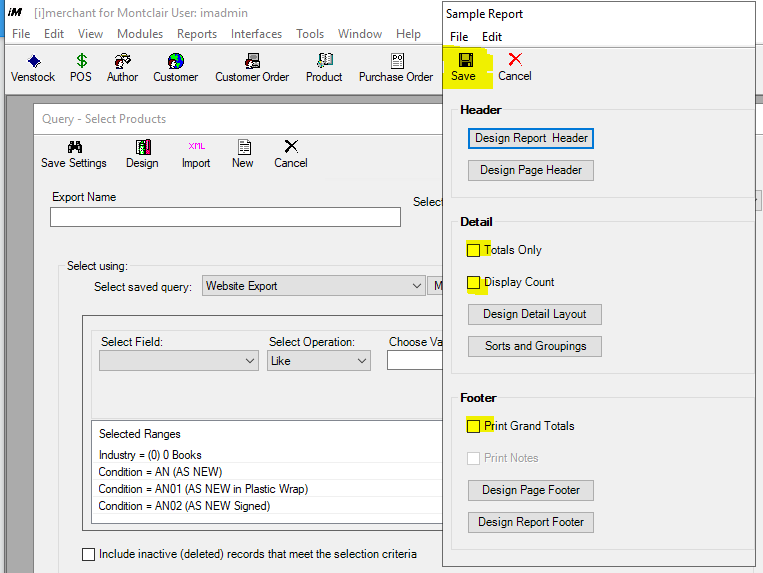763x573 pixels.
Task: Click the partially hidden button beside saved query
Action: [436, 286]
